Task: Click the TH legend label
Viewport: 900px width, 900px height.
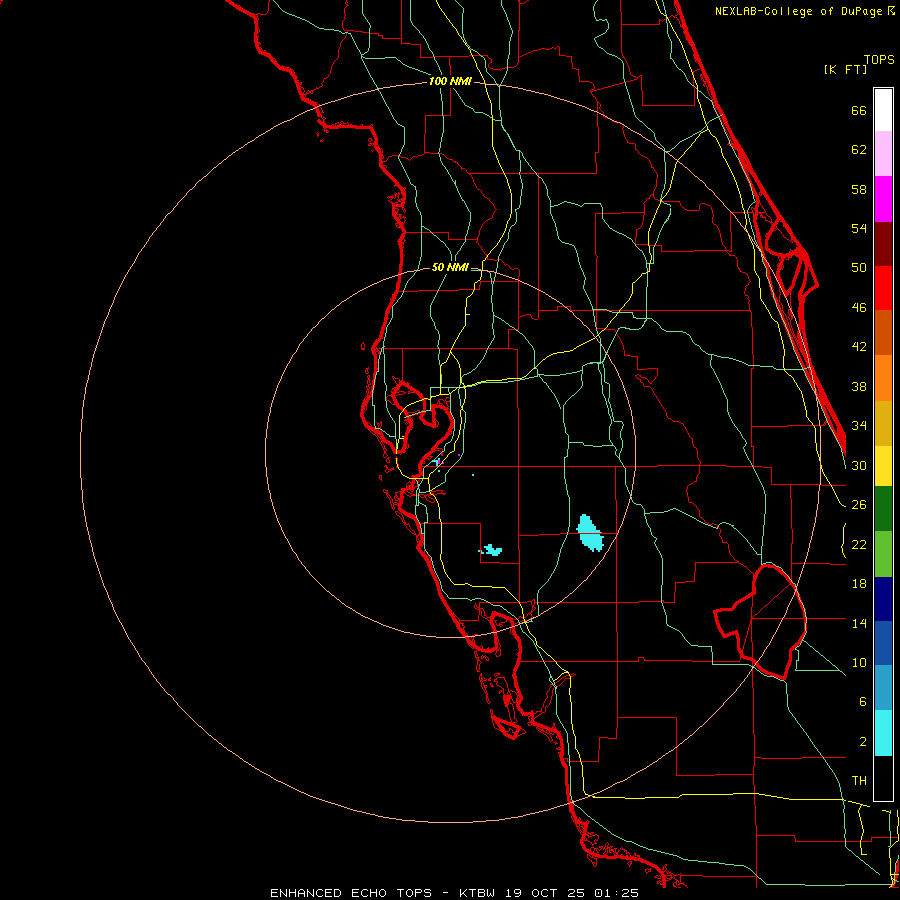Action: click(x=859, y=781)
